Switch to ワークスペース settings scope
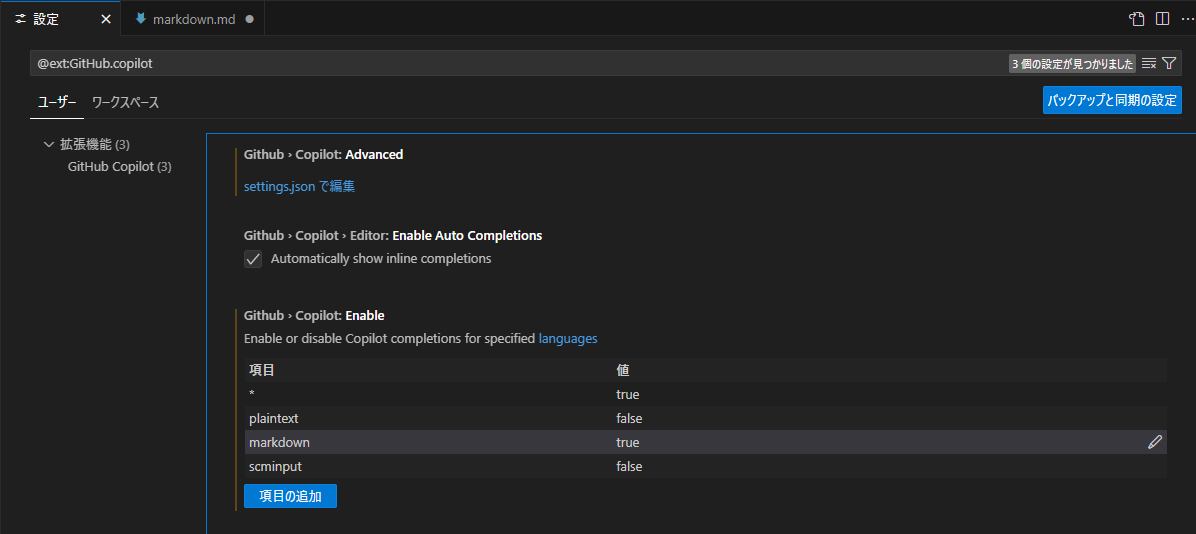The image size is (1196, 534). (125, 102)
